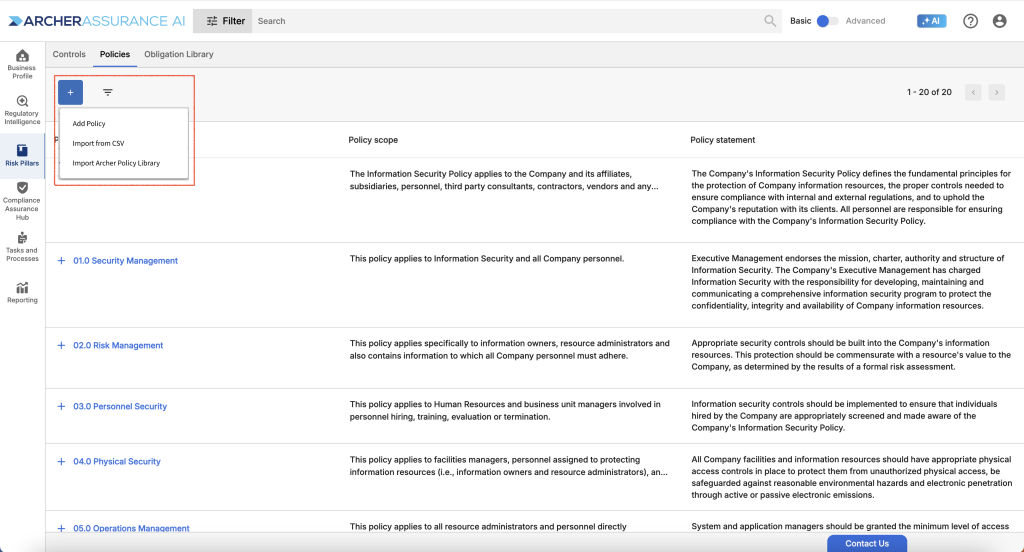This screenshot has height=552, width=1024.
Task: Expand the 05.0 Operations Management row
Action: tap(61, 528)
